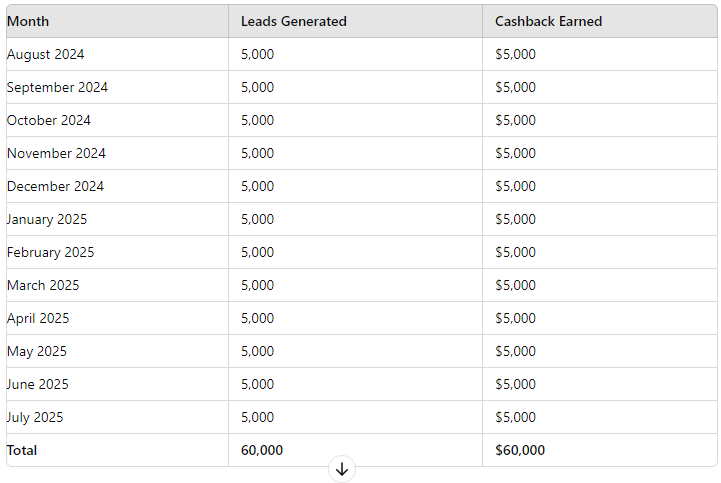
Task: Click the scroll-down arrow icon
Action: click(342, 469)
